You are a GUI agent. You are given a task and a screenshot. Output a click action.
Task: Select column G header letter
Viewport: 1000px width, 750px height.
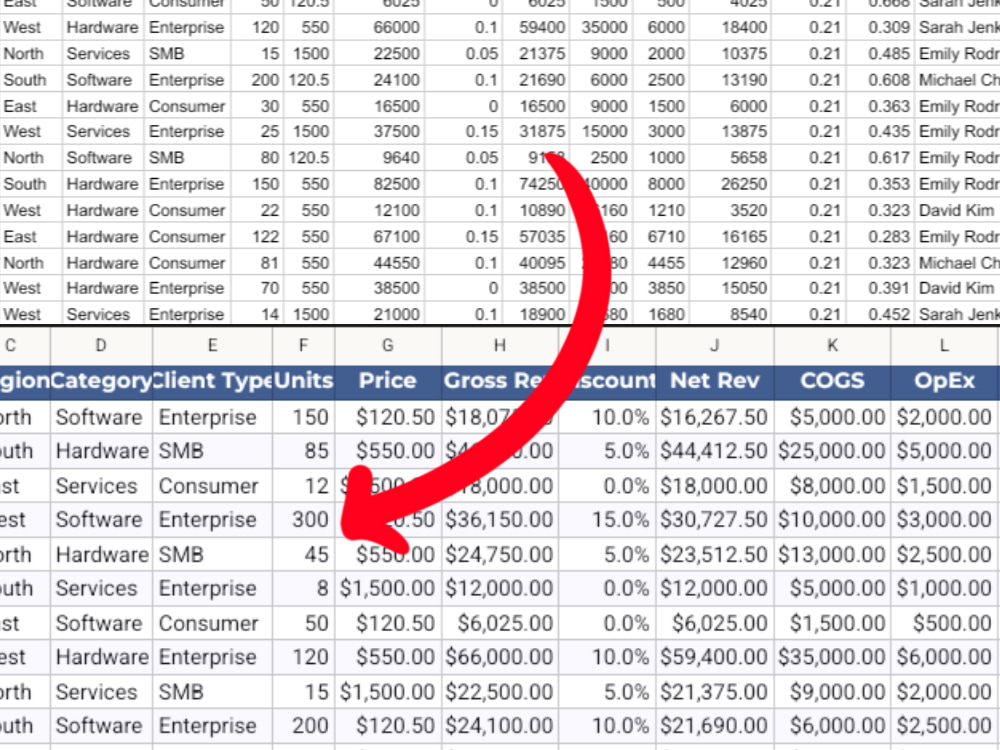388,346
